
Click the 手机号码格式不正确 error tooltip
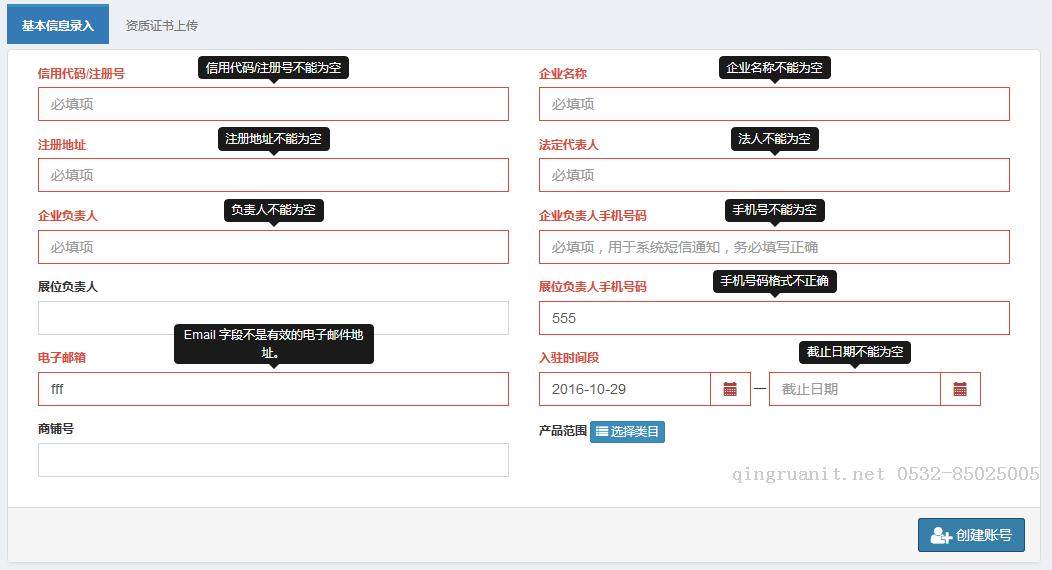tap(774, 281)
